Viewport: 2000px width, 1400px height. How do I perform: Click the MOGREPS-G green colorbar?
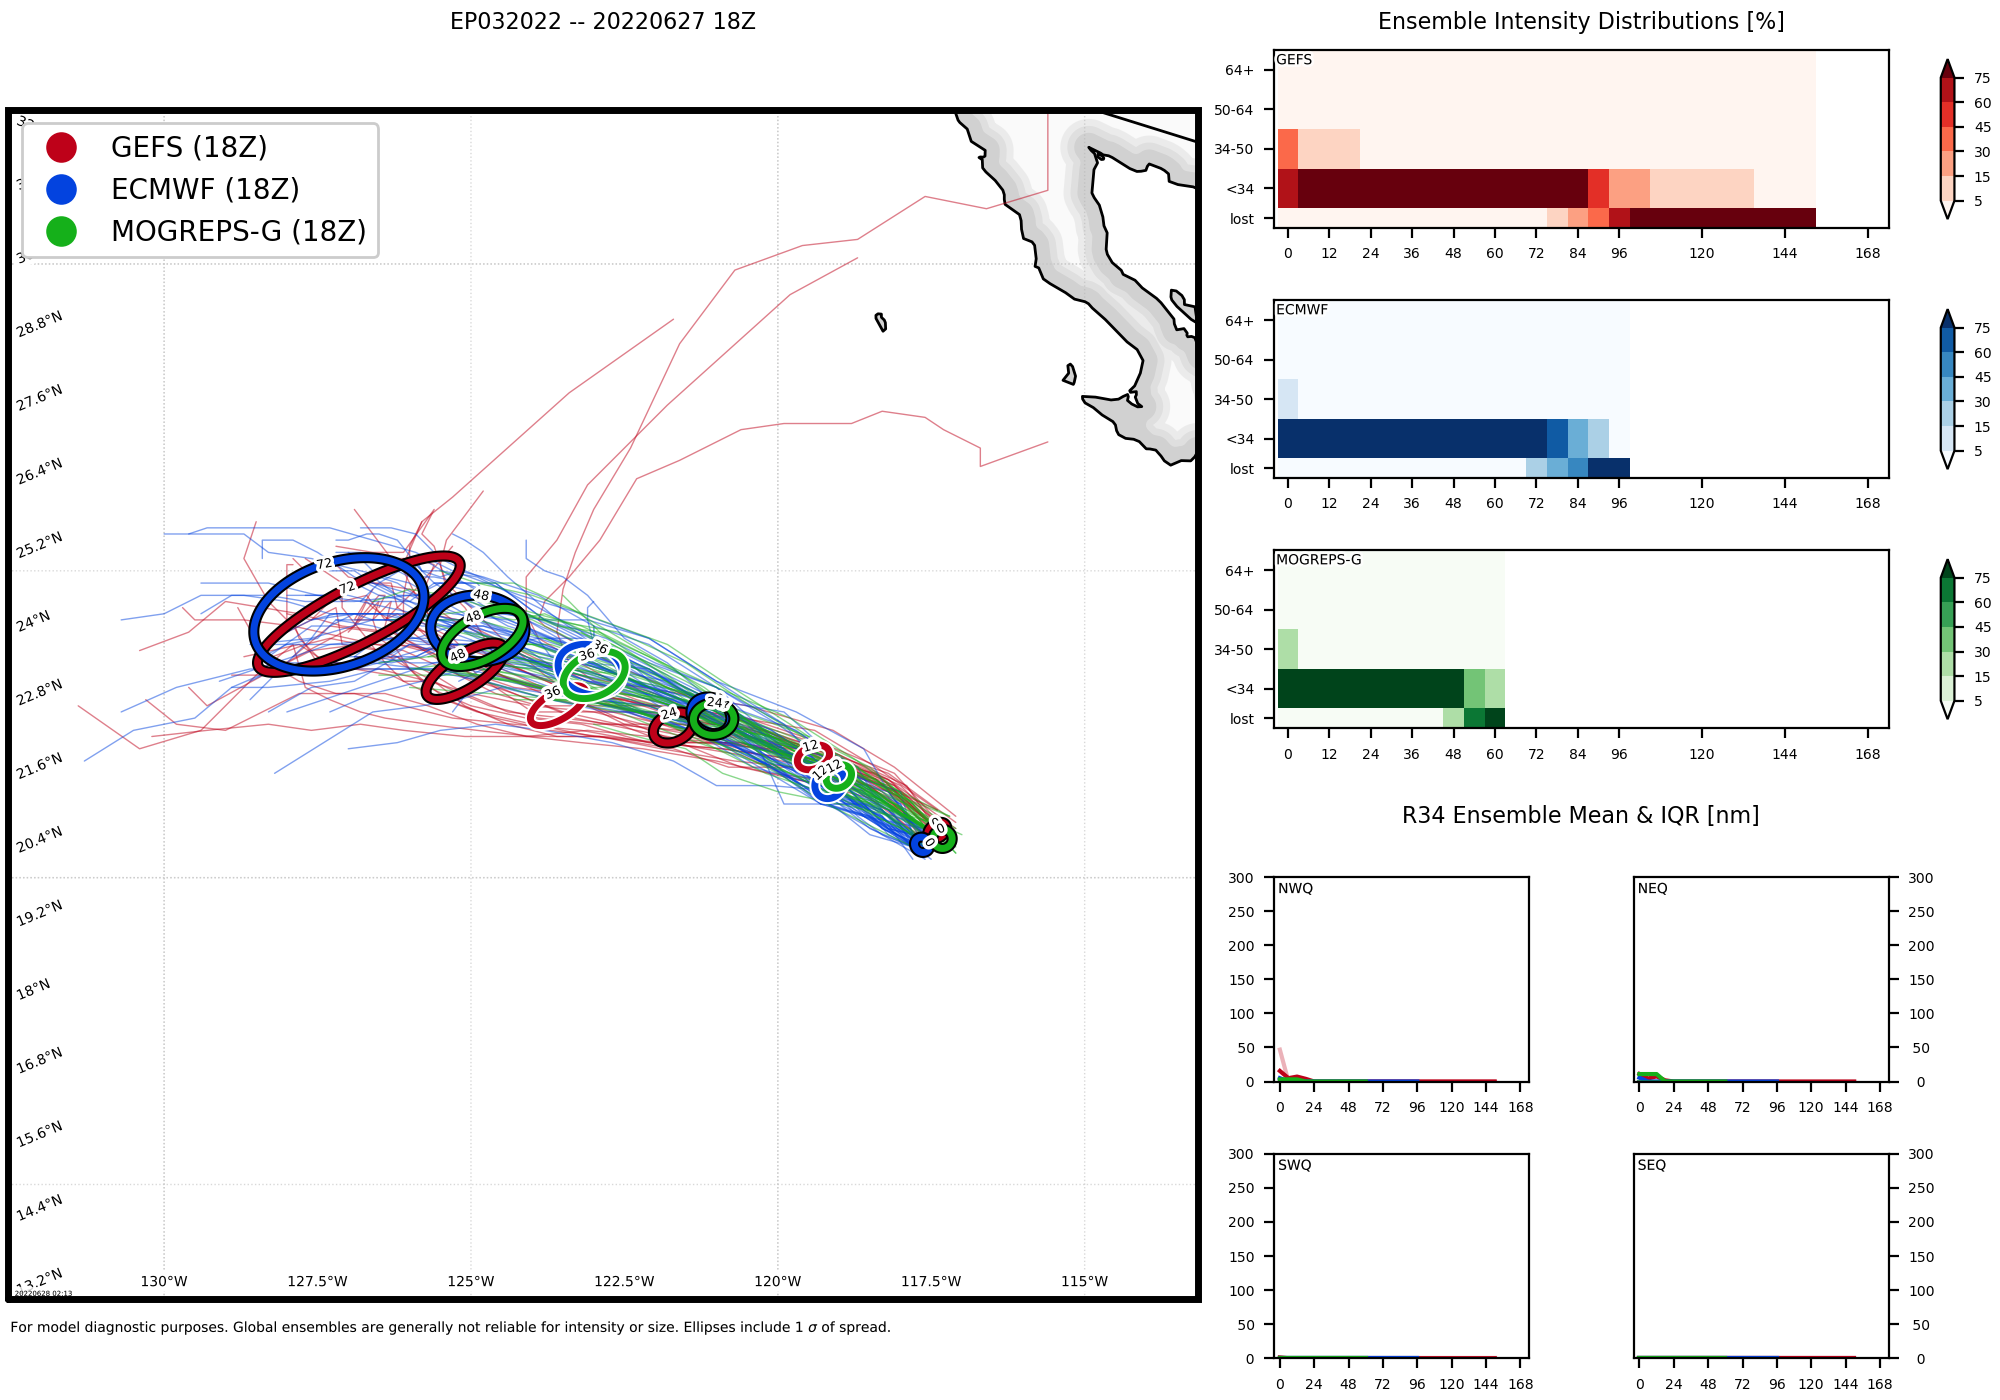(1946, 638)
